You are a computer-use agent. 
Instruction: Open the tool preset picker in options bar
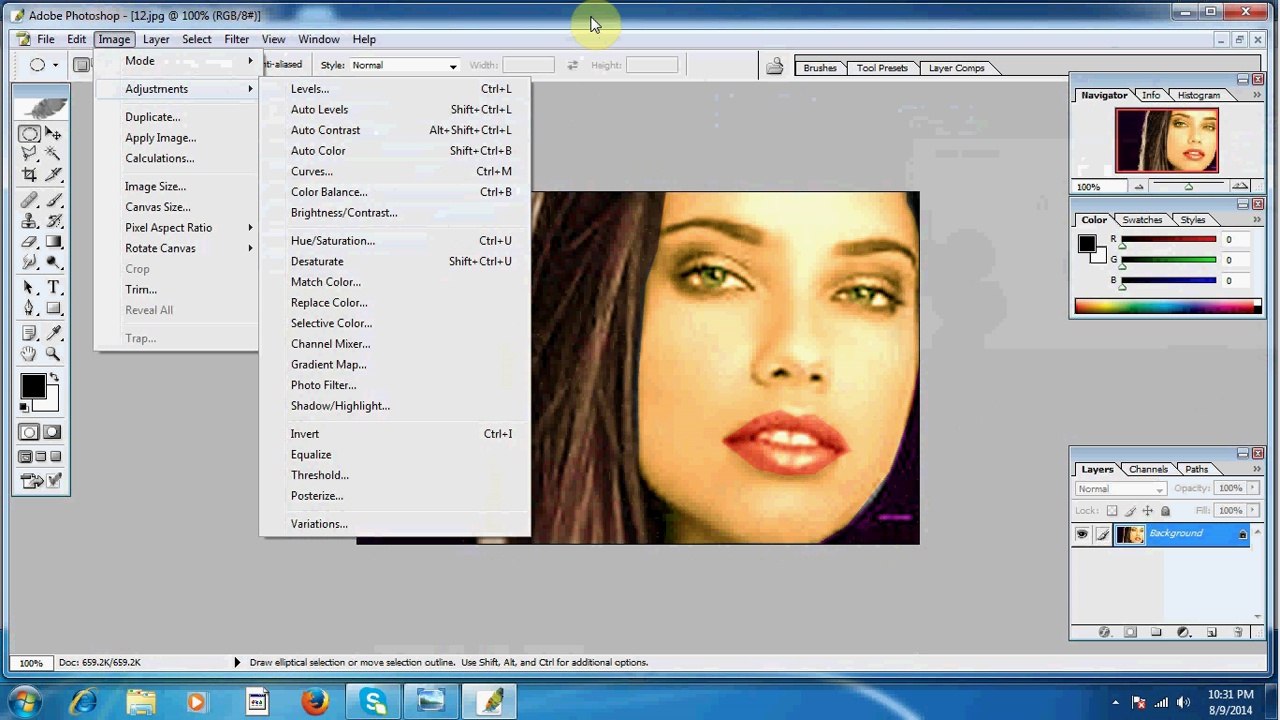(45, 65)
